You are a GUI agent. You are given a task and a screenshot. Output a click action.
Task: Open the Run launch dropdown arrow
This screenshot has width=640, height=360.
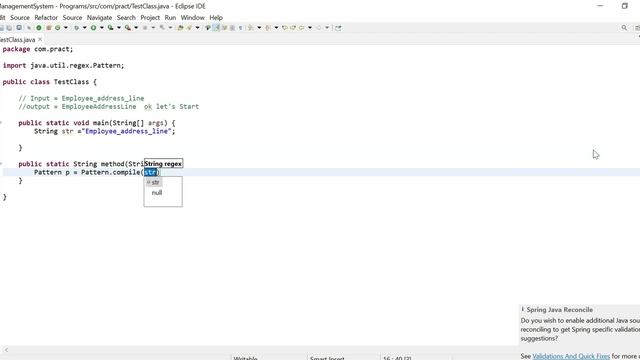coord(102,28)
